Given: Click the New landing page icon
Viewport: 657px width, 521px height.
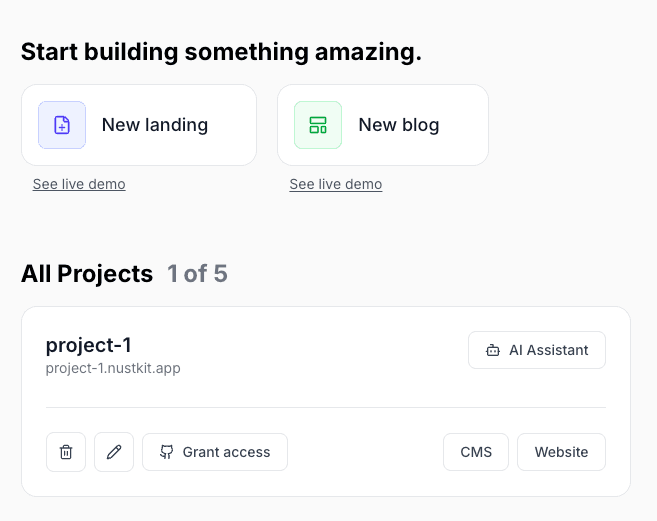Looking at the screenshot, I should (62, 125).
